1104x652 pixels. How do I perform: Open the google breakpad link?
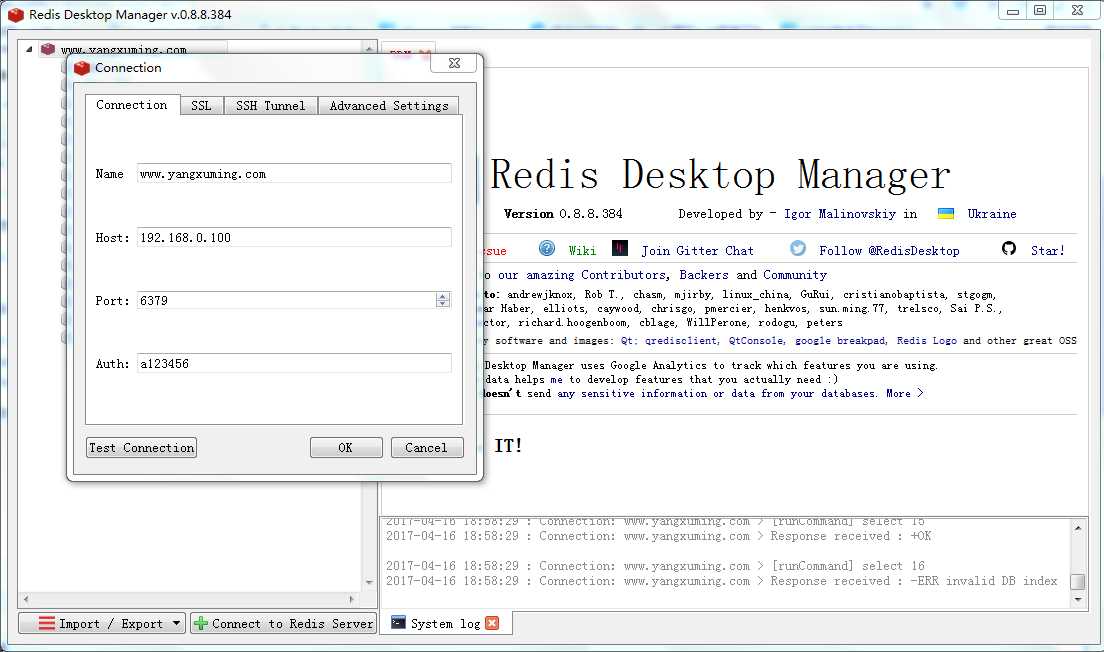[x=840, y=341]
